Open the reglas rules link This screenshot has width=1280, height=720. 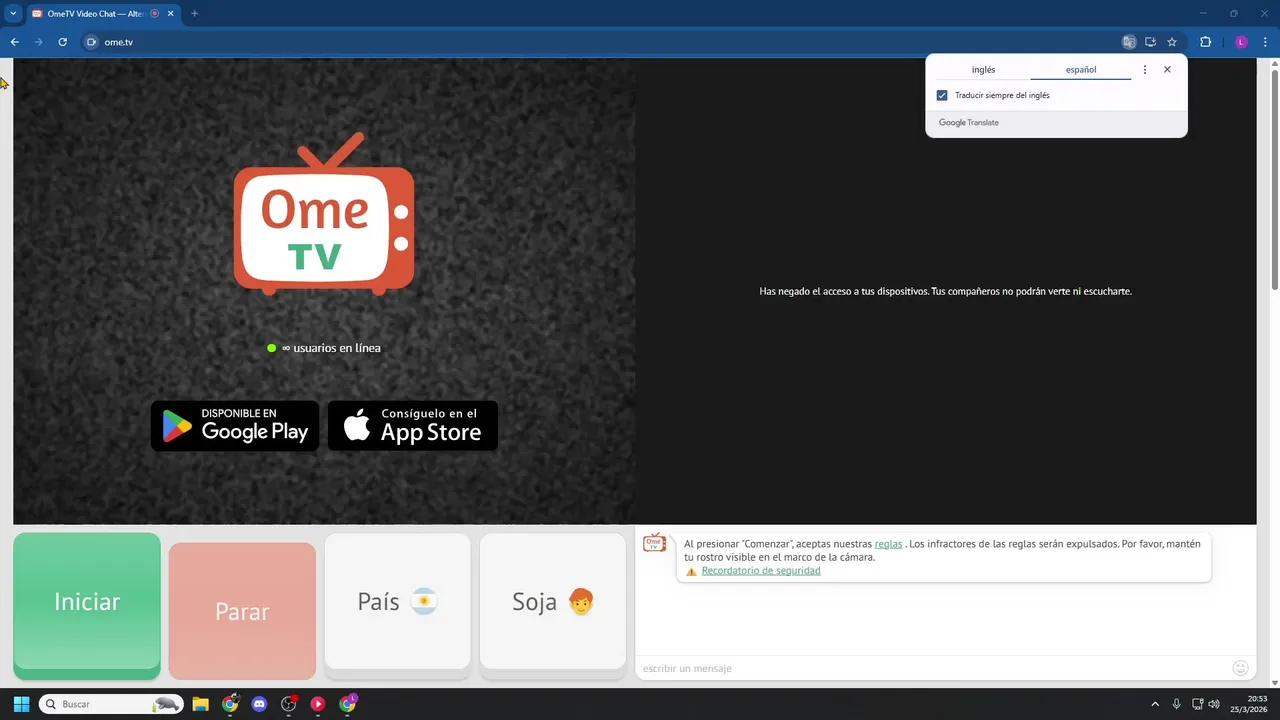[x=888, y=544]
